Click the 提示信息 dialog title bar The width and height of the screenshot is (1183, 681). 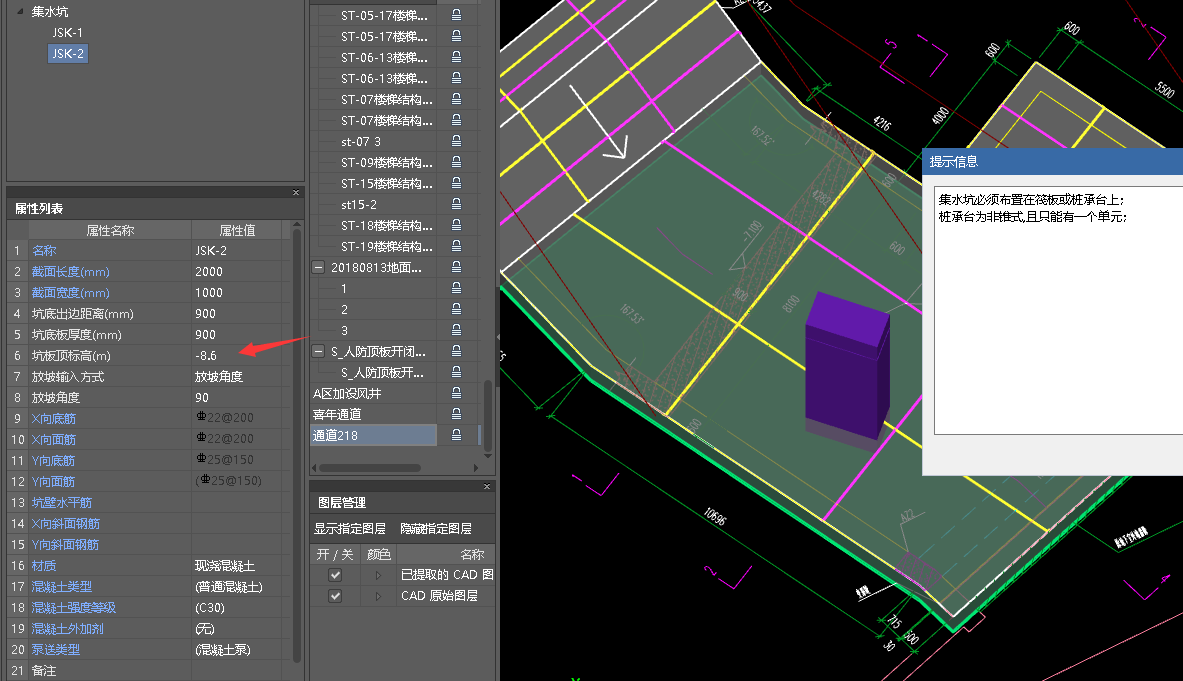point(1052,161)
